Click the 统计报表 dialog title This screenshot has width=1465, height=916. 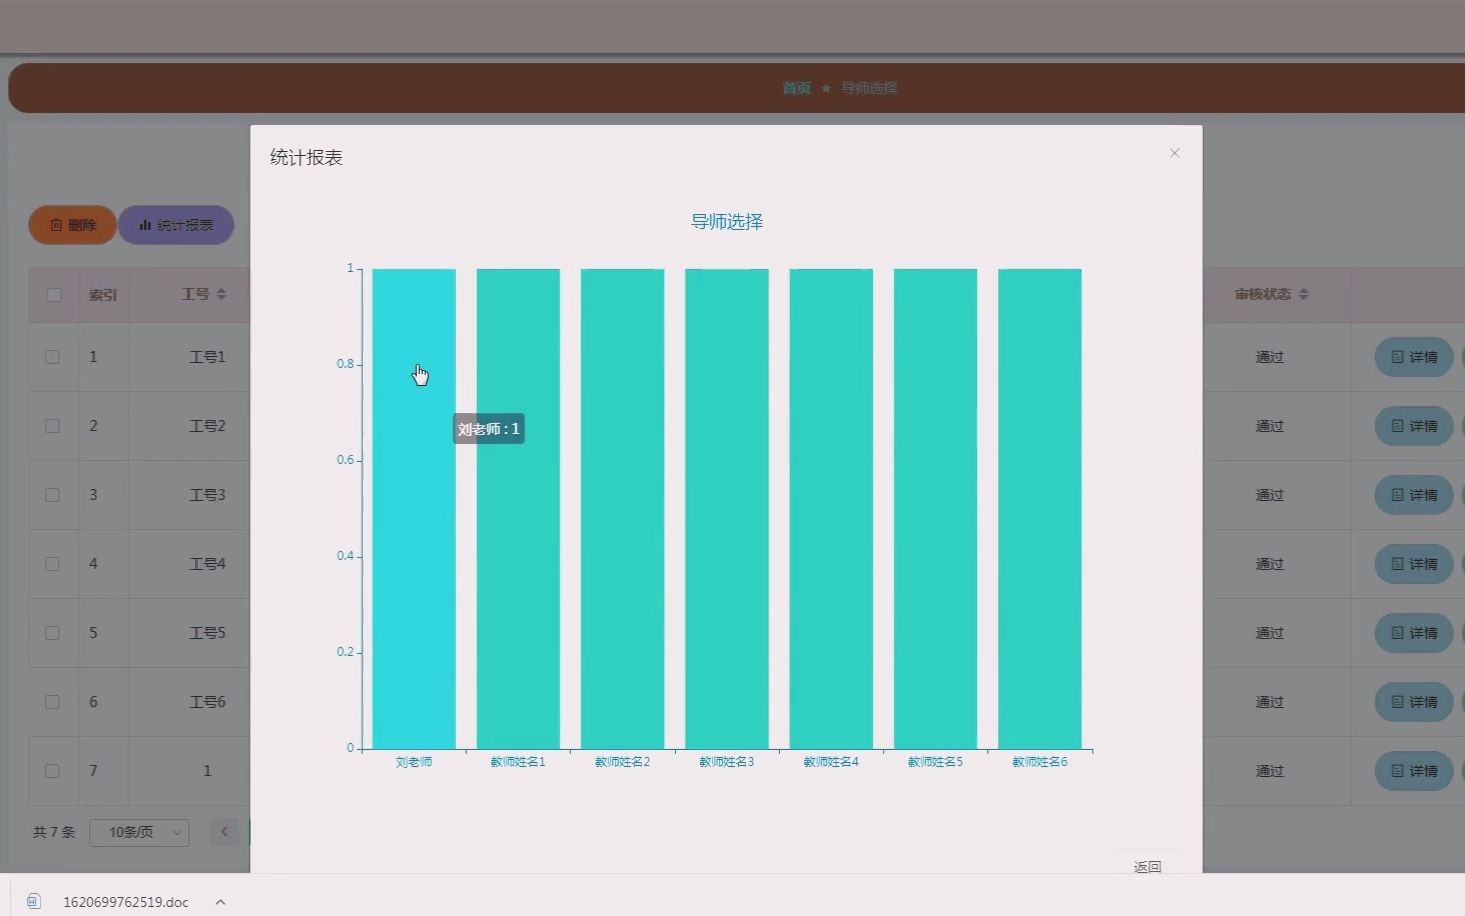pos(306,157)
